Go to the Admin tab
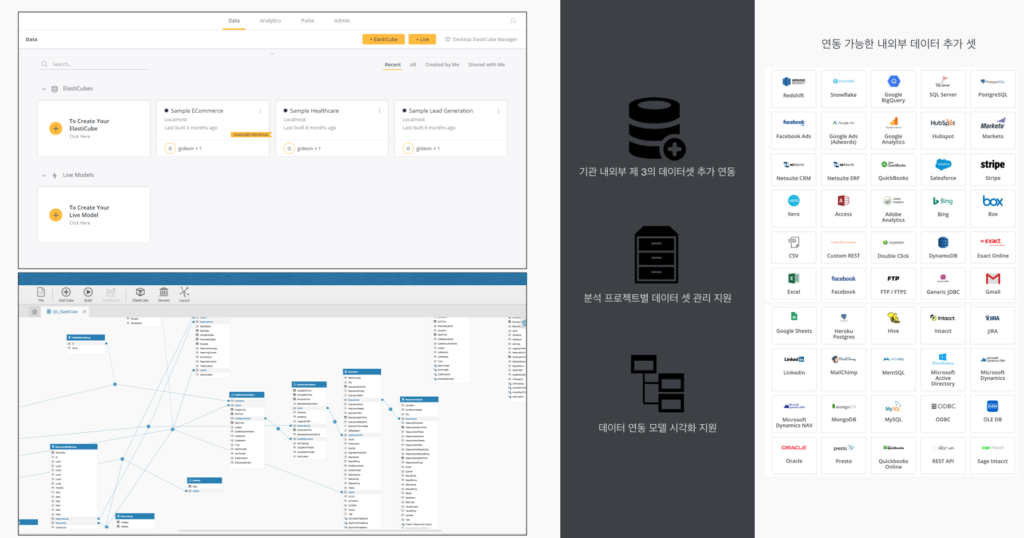This screenshot has height=538, width=1024. [x=342, y=21]
